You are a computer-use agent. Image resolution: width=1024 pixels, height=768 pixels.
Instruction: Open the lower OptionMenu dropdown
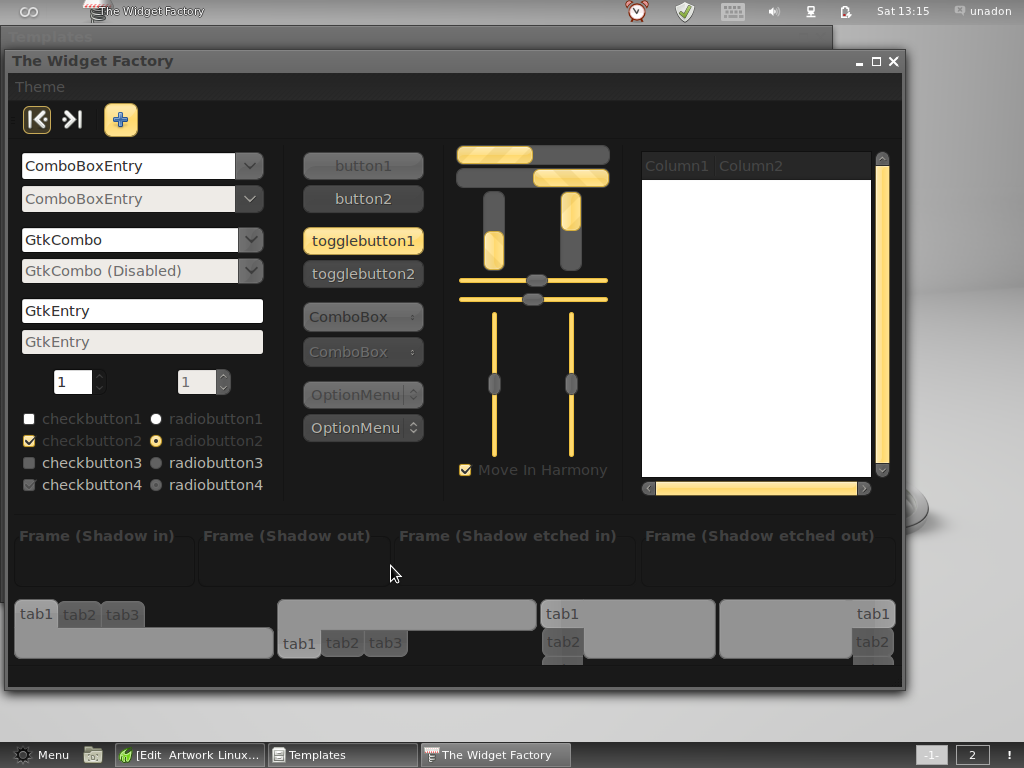(x=363, y=428)
